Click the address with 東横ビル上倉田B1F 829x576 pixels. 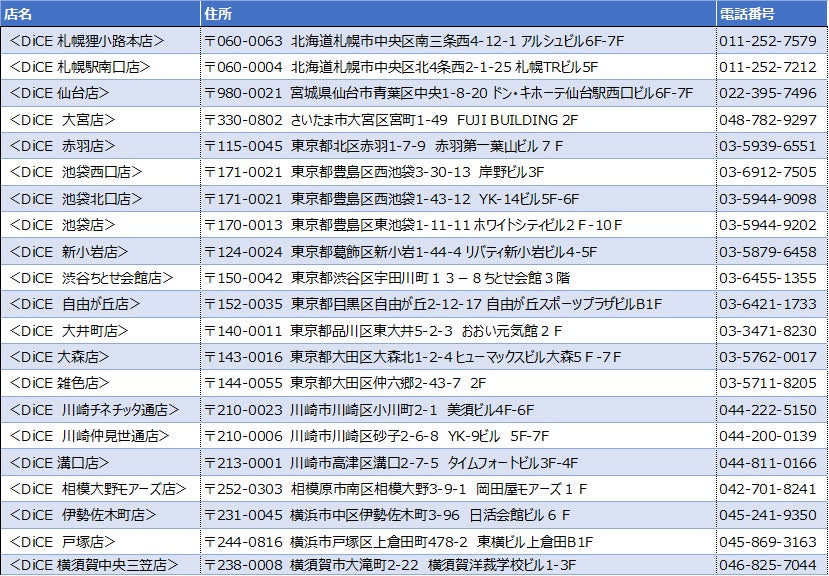click(x=458, y=541)
